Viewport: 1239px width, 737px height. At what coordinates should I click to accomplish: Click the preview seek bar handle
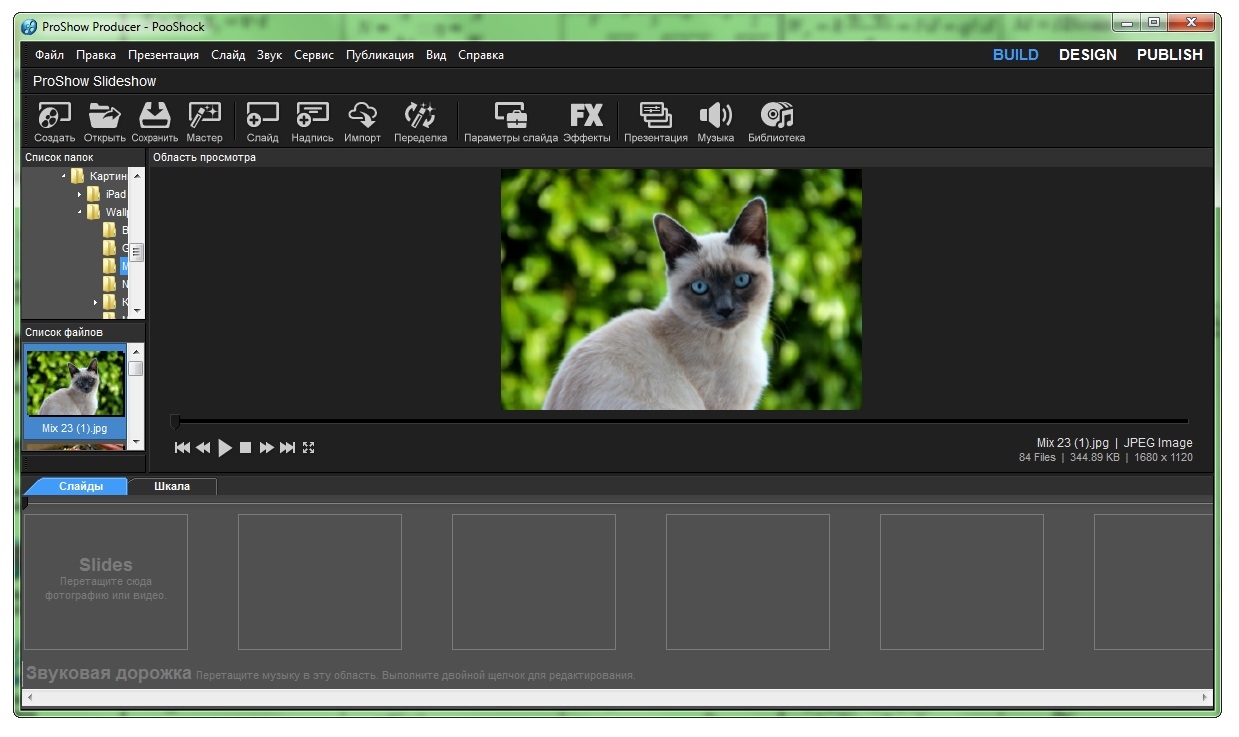[x=175, y=422]
